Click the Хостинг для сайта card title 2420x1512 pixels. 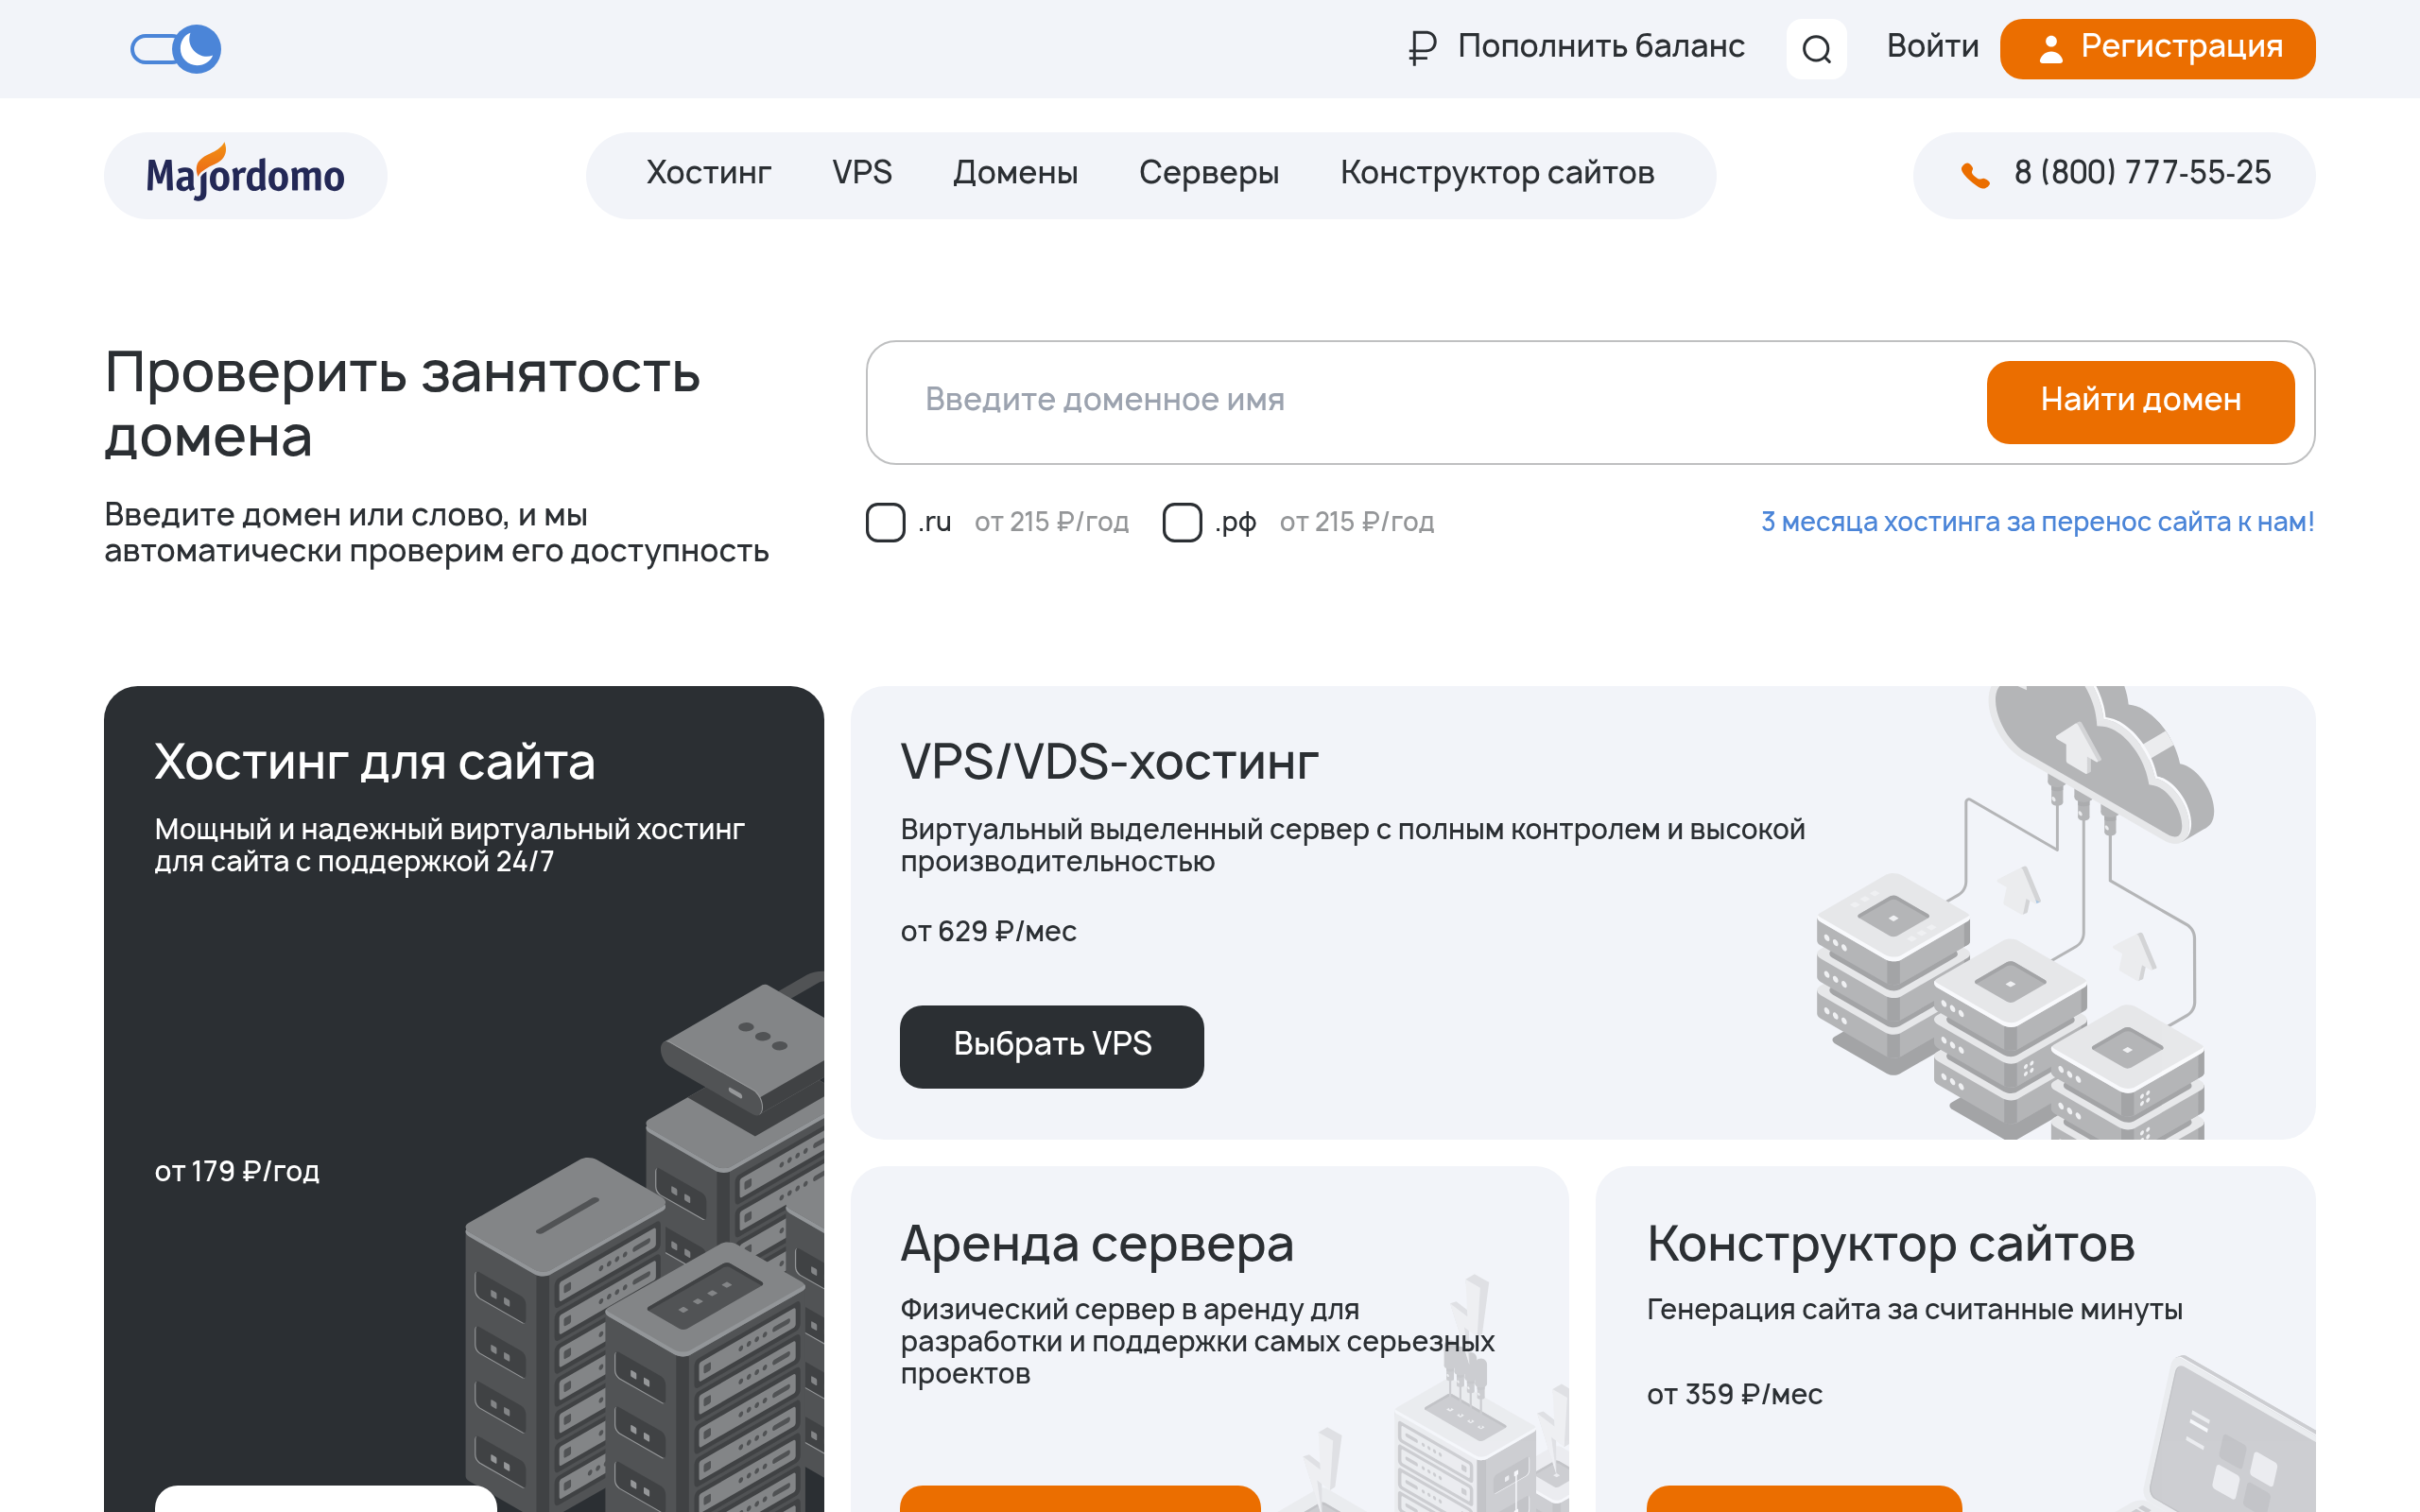[375, 762]
